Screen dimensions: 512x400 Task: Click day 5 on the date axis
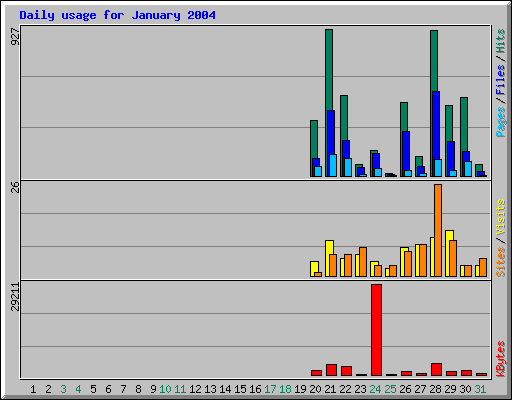[93, 389]
